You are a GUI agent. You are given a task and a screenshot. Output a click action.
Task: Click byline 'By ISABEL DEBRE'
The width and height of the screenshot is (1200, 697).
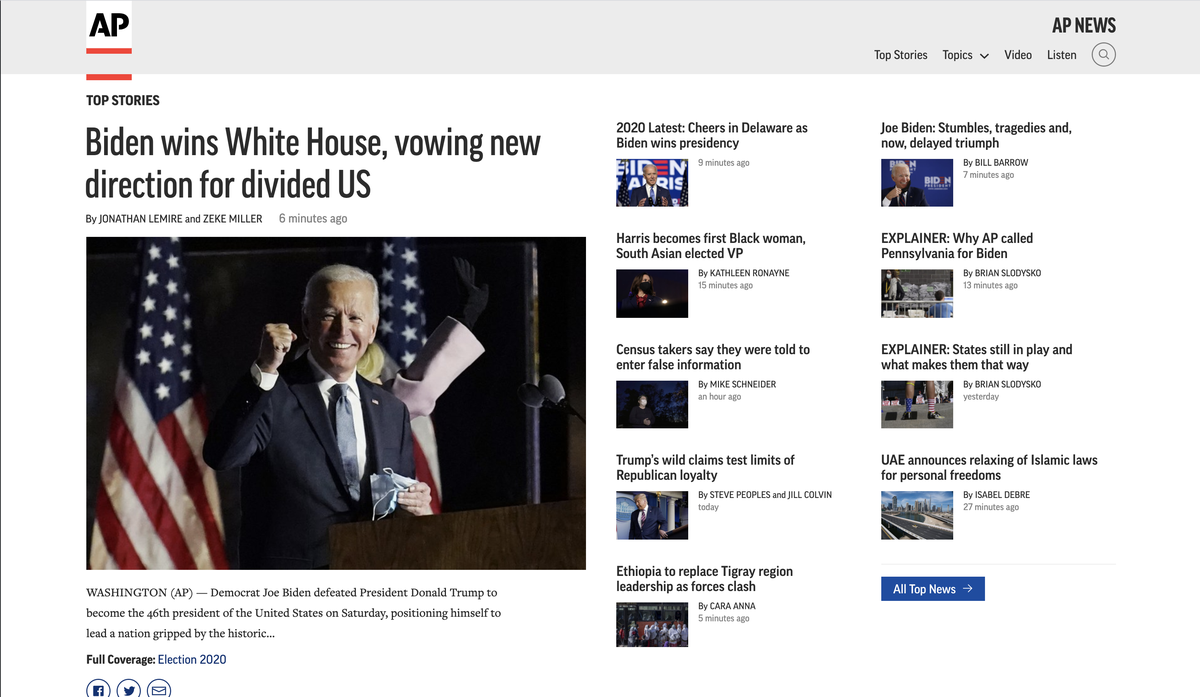click(996, 495)
